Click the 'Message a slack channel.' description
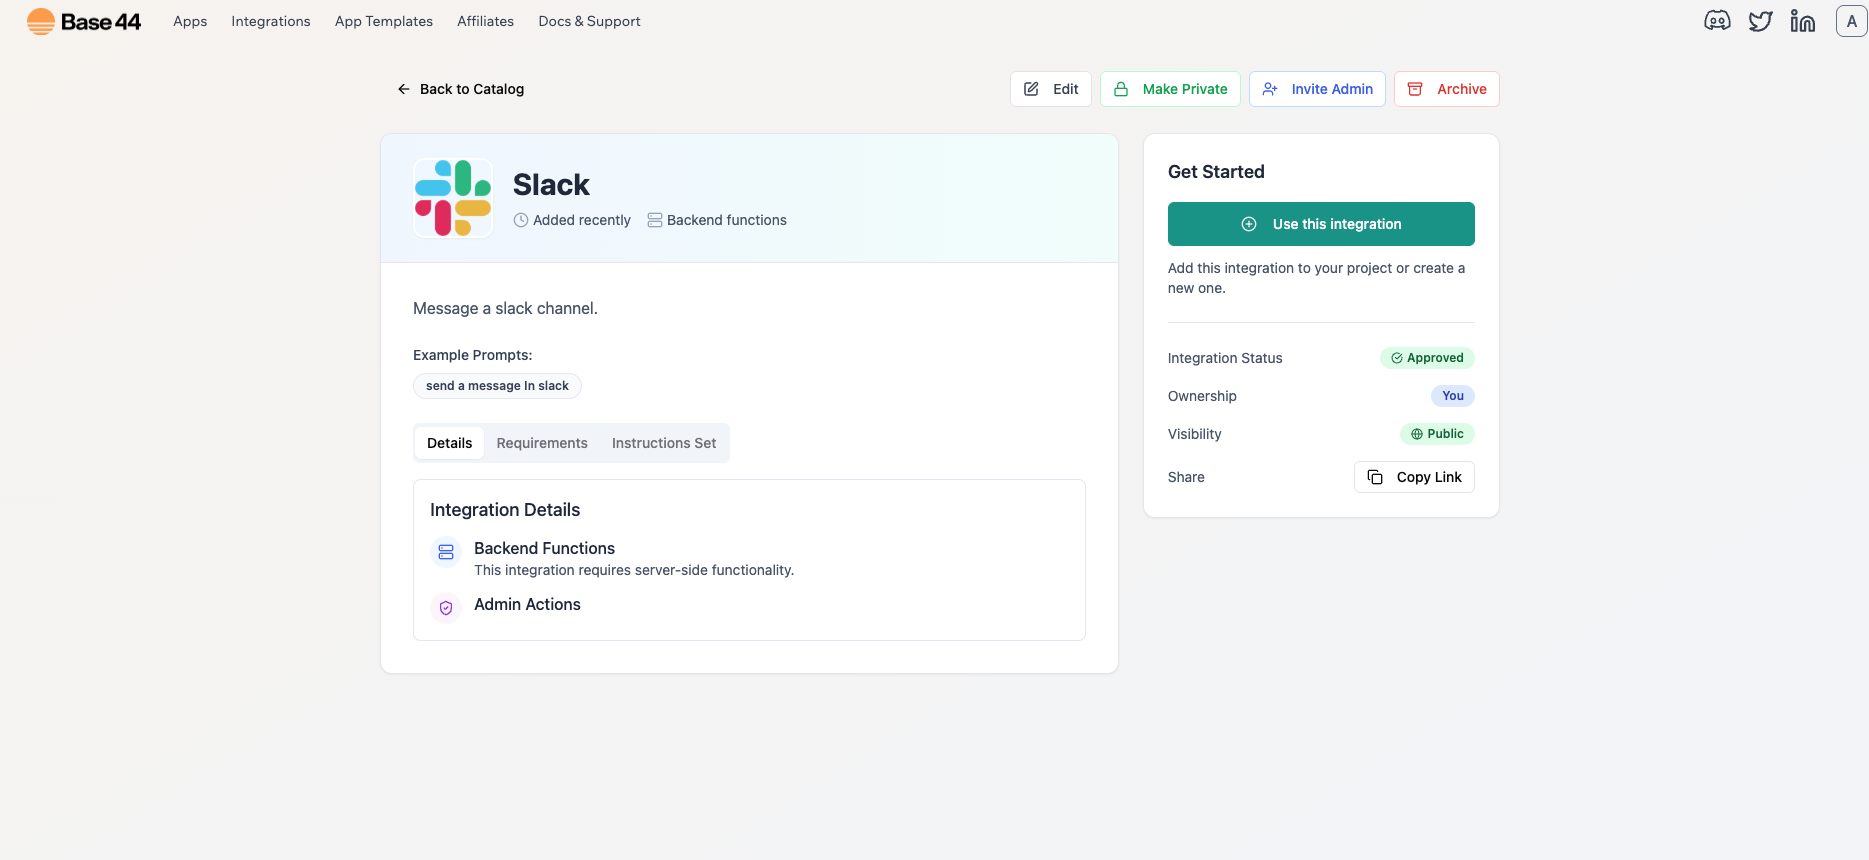The image size is (1869, 860). click(x=505, y=308)
